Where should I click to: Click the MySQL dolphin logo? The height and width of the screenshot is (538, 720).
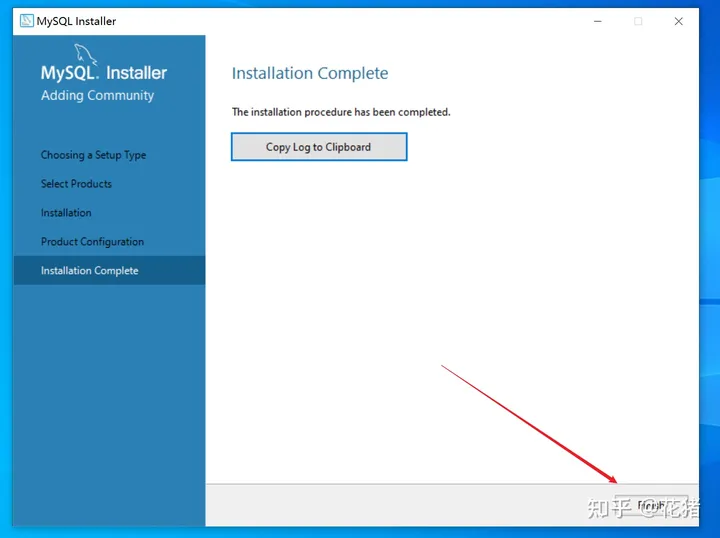[x=85, y=54]
